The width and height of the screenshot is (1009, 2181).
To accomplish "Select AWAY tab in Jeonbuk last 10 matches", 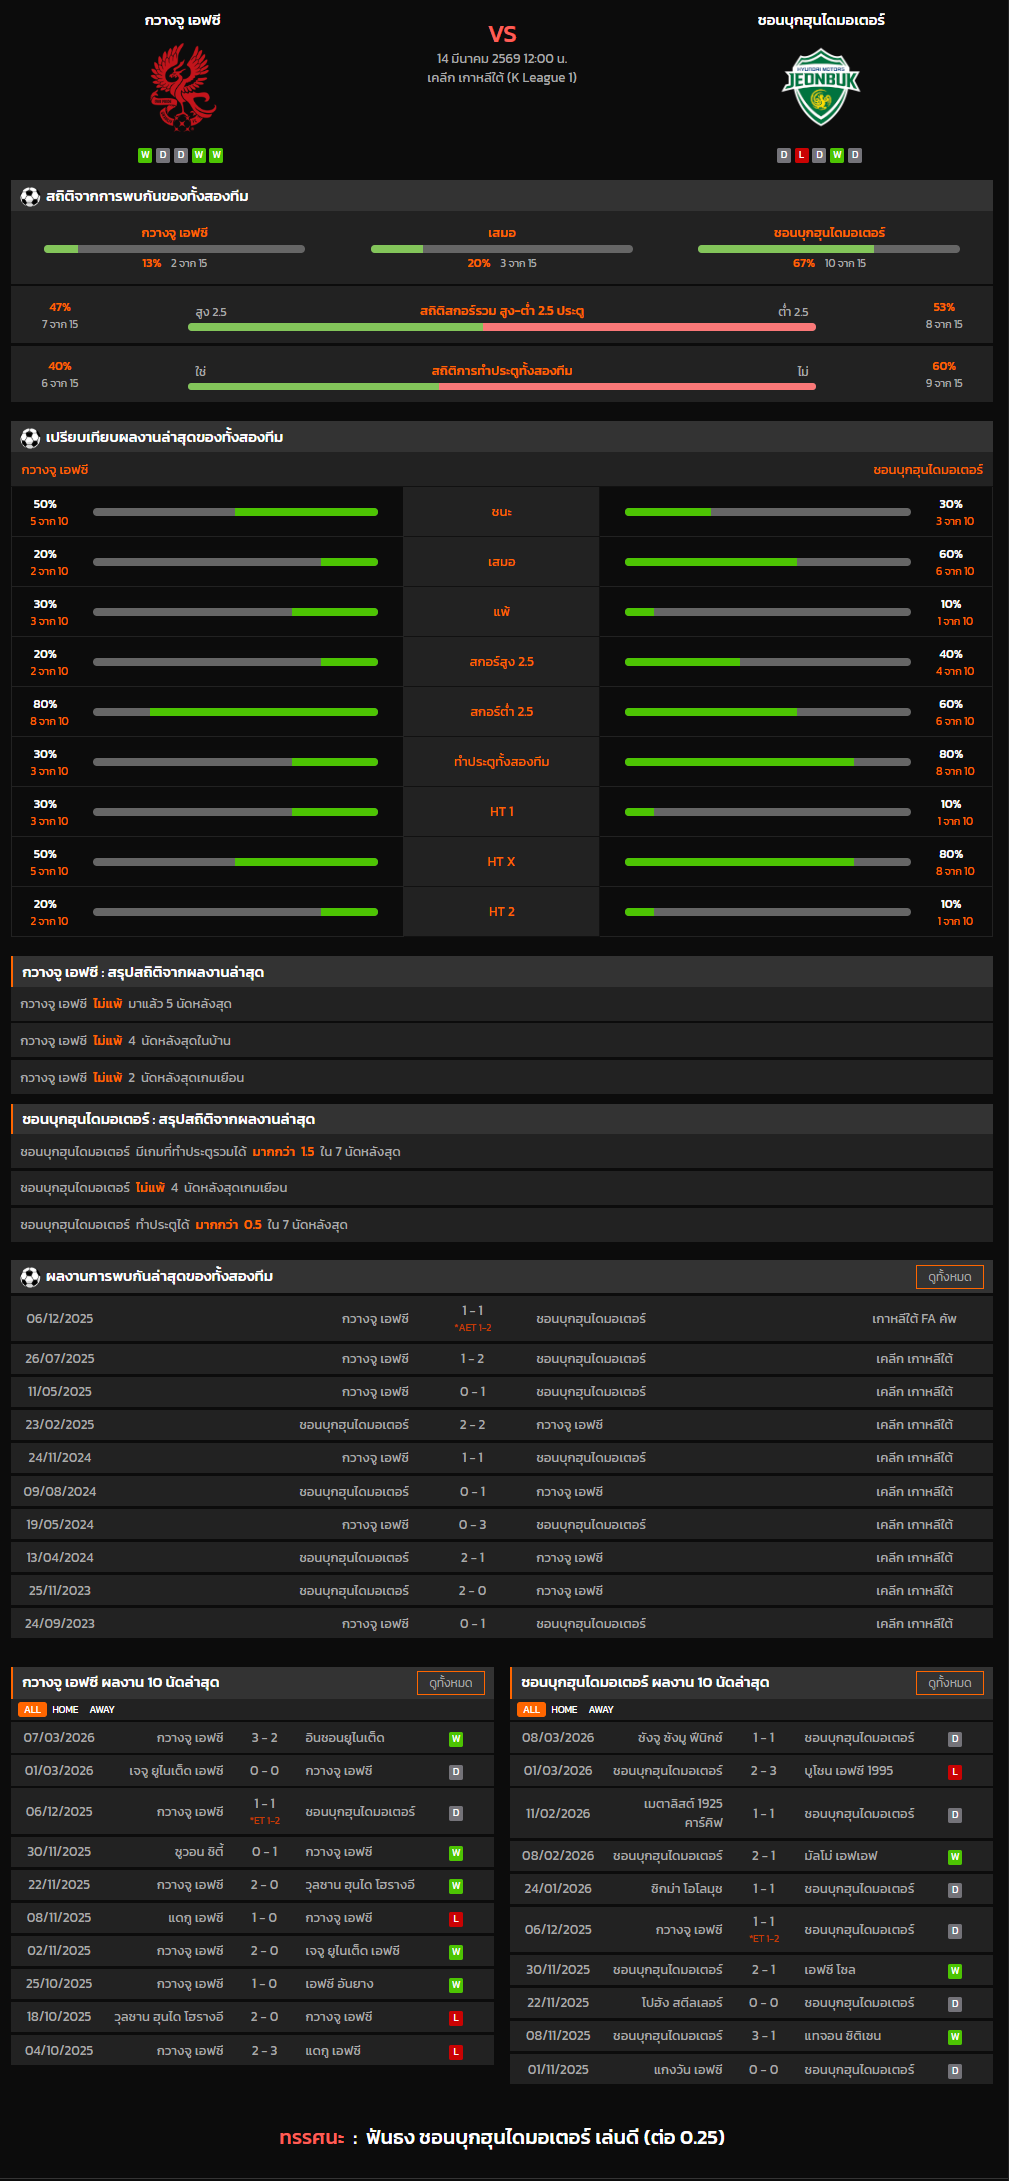I will tap(601, 1710).
